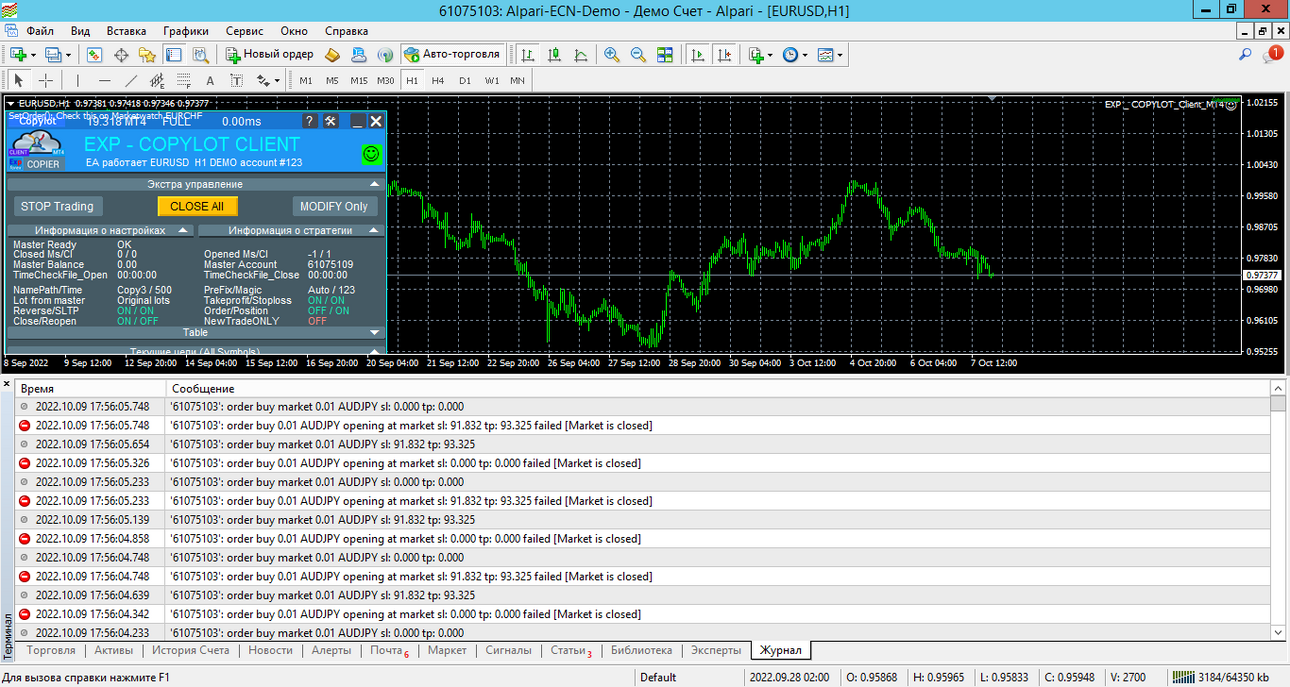Click the yellow CLOSE All button
1290x687 pixels.
[x=197, y=206]
